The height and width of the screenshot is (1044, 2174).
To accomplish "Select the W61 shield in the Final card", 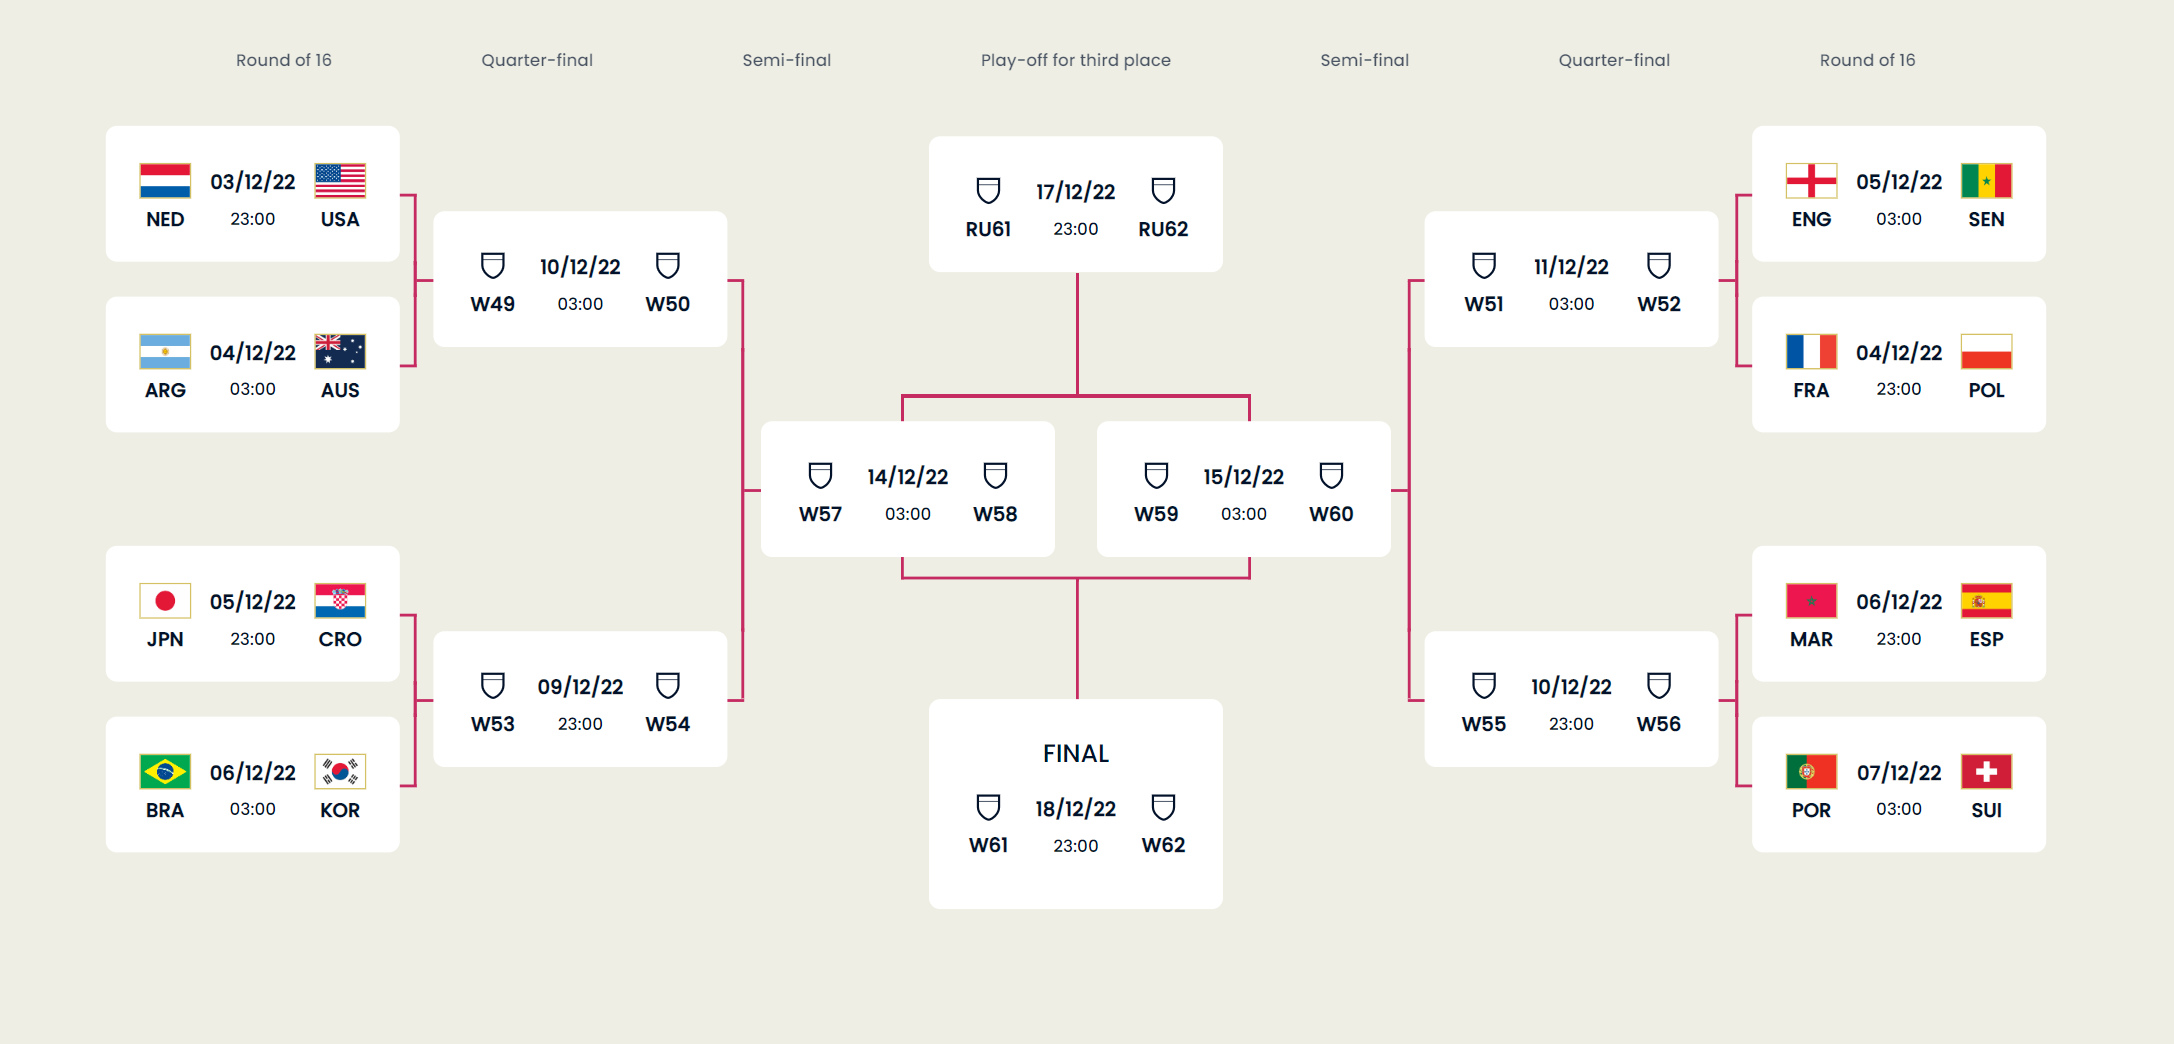I will pyautogui.click(x=988, y=807).
